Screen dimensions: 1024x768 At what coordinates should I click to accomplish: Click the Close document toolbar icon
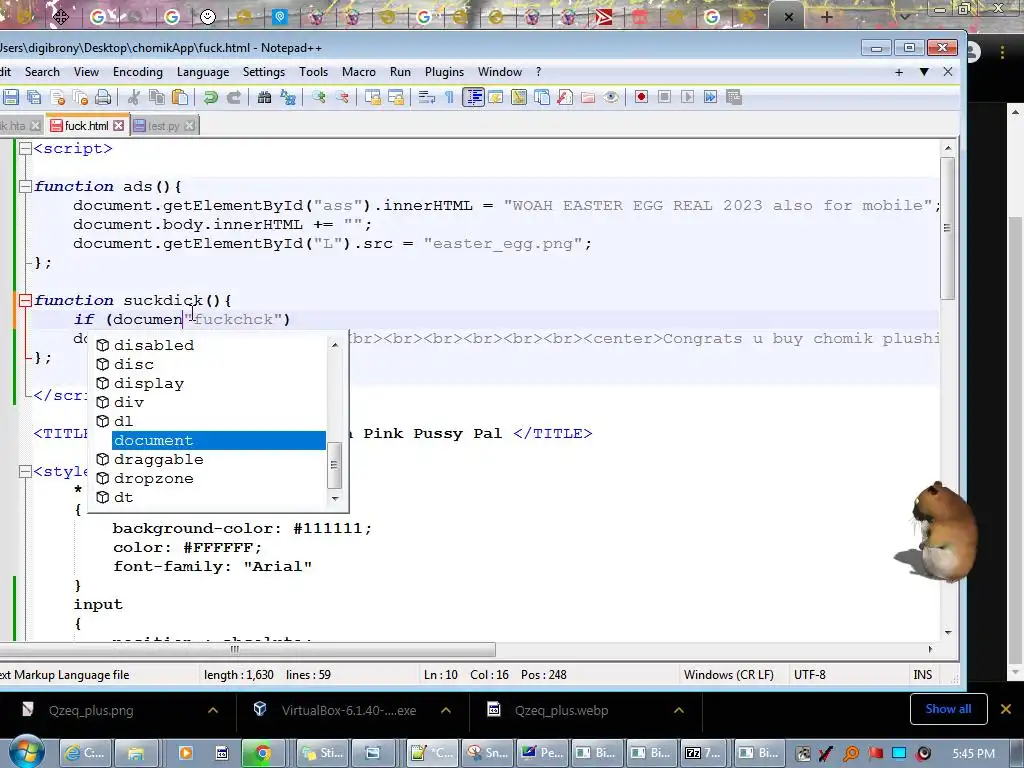point(57,97)
